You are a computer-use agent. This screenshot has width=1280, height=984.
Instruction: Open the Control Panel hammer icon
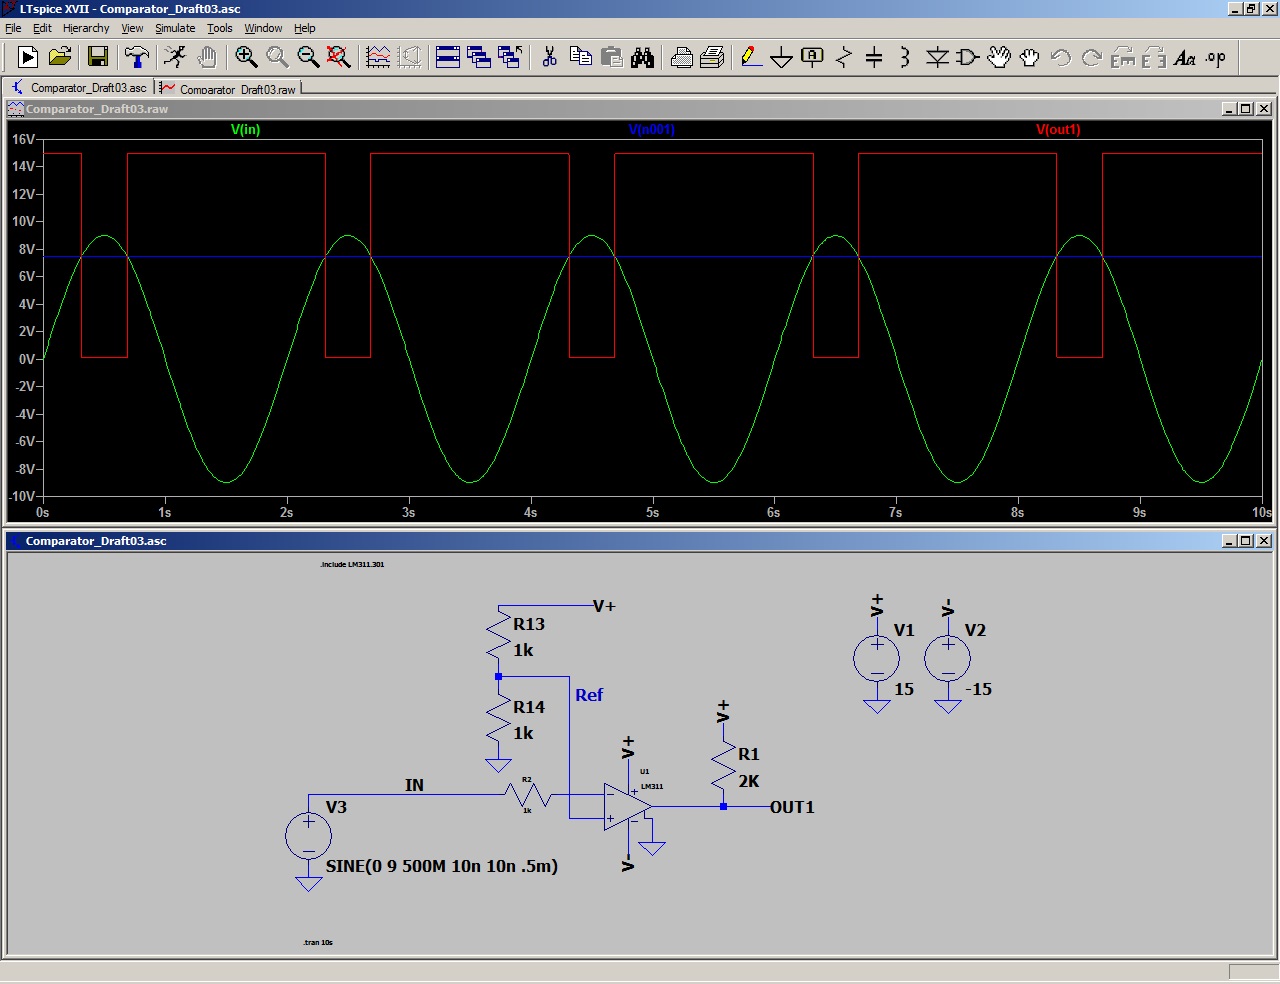[x=136, y=57]
